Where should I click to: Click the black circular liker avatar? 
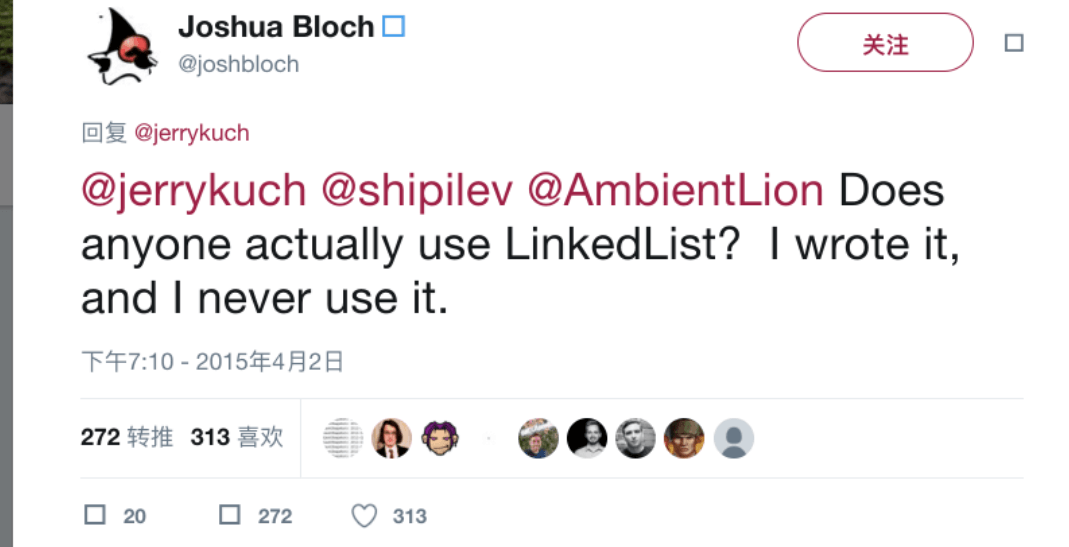(587, 438)
